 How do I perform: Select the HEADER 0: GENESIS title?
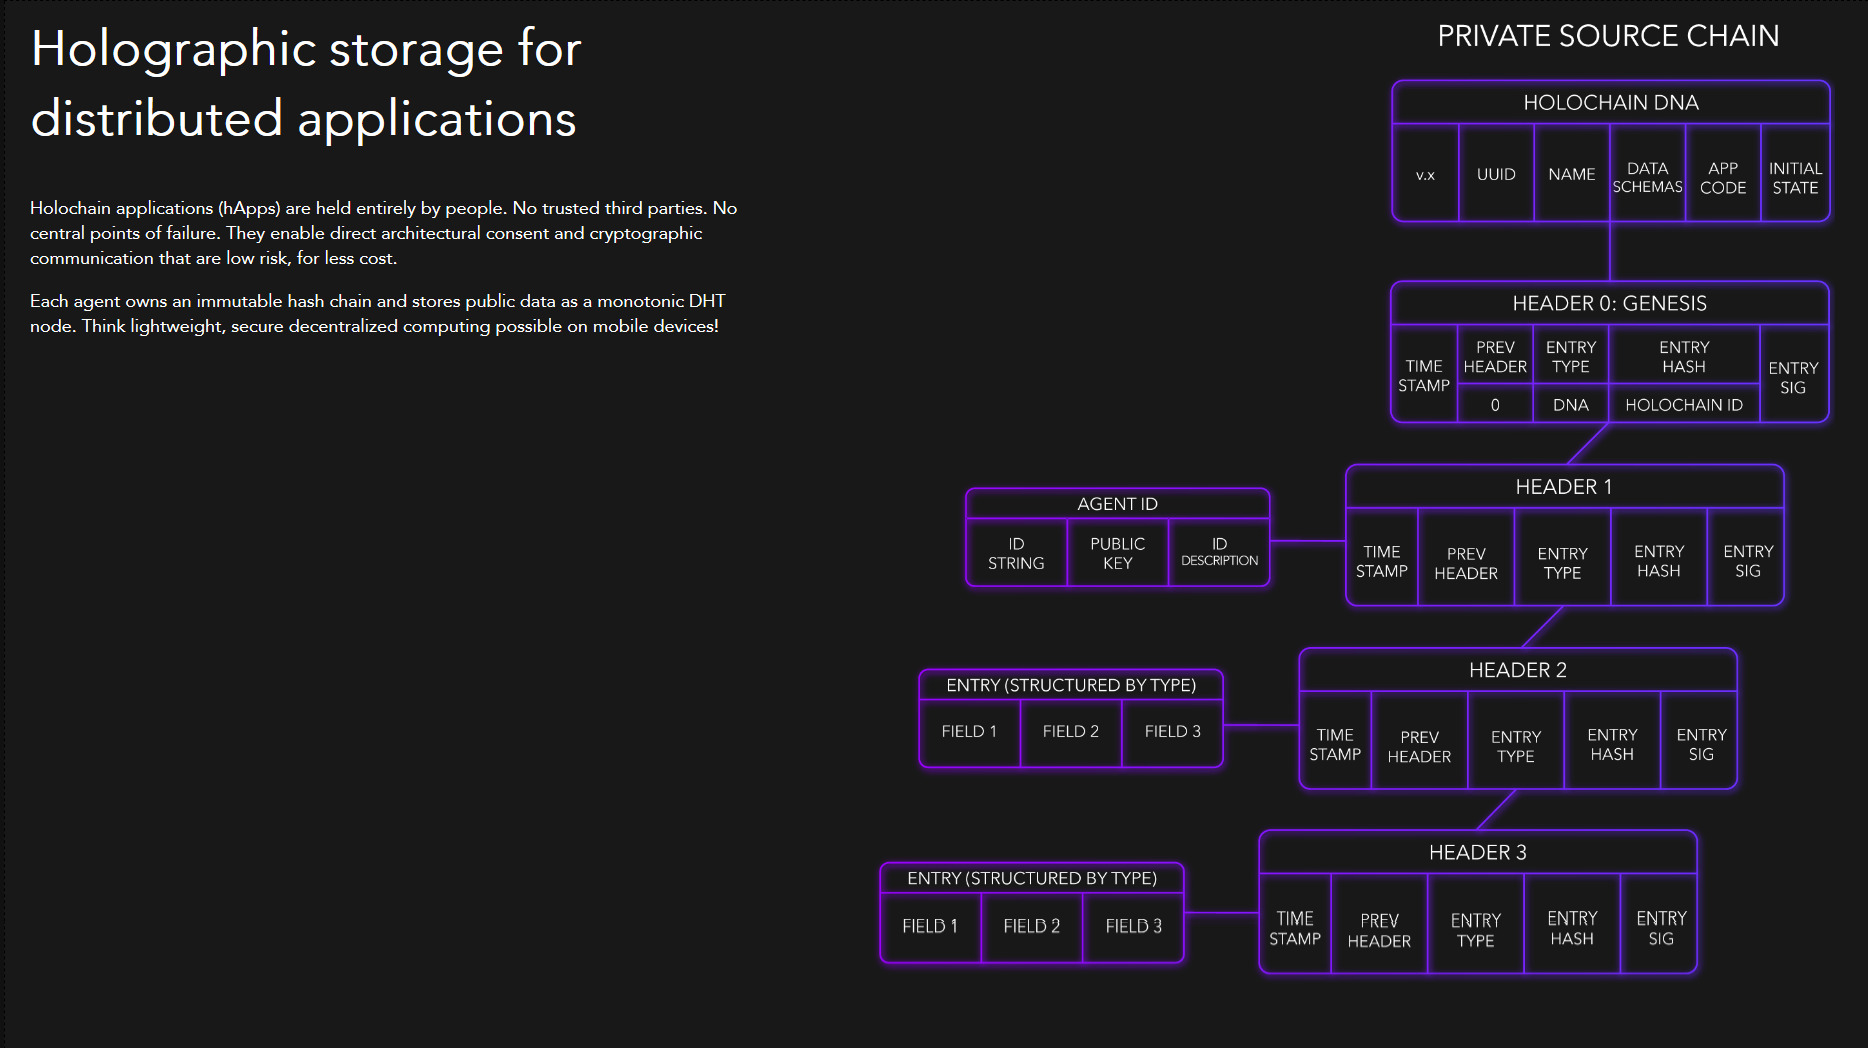[1610, 303]
